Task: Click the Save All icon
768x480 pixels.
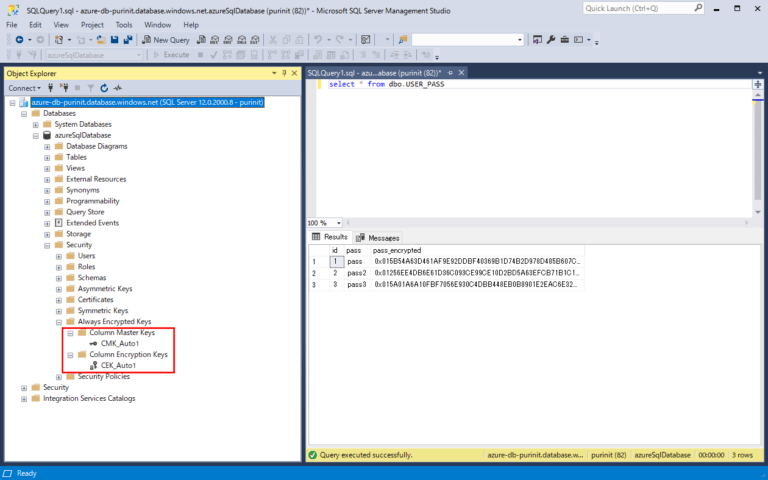Action: click(x=128, y=40)
